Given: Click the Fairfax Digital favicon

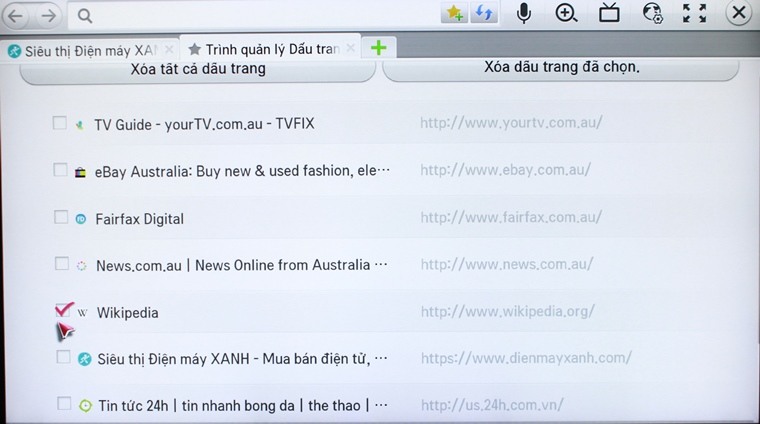Looking at the screenshot, I should 80,219.
